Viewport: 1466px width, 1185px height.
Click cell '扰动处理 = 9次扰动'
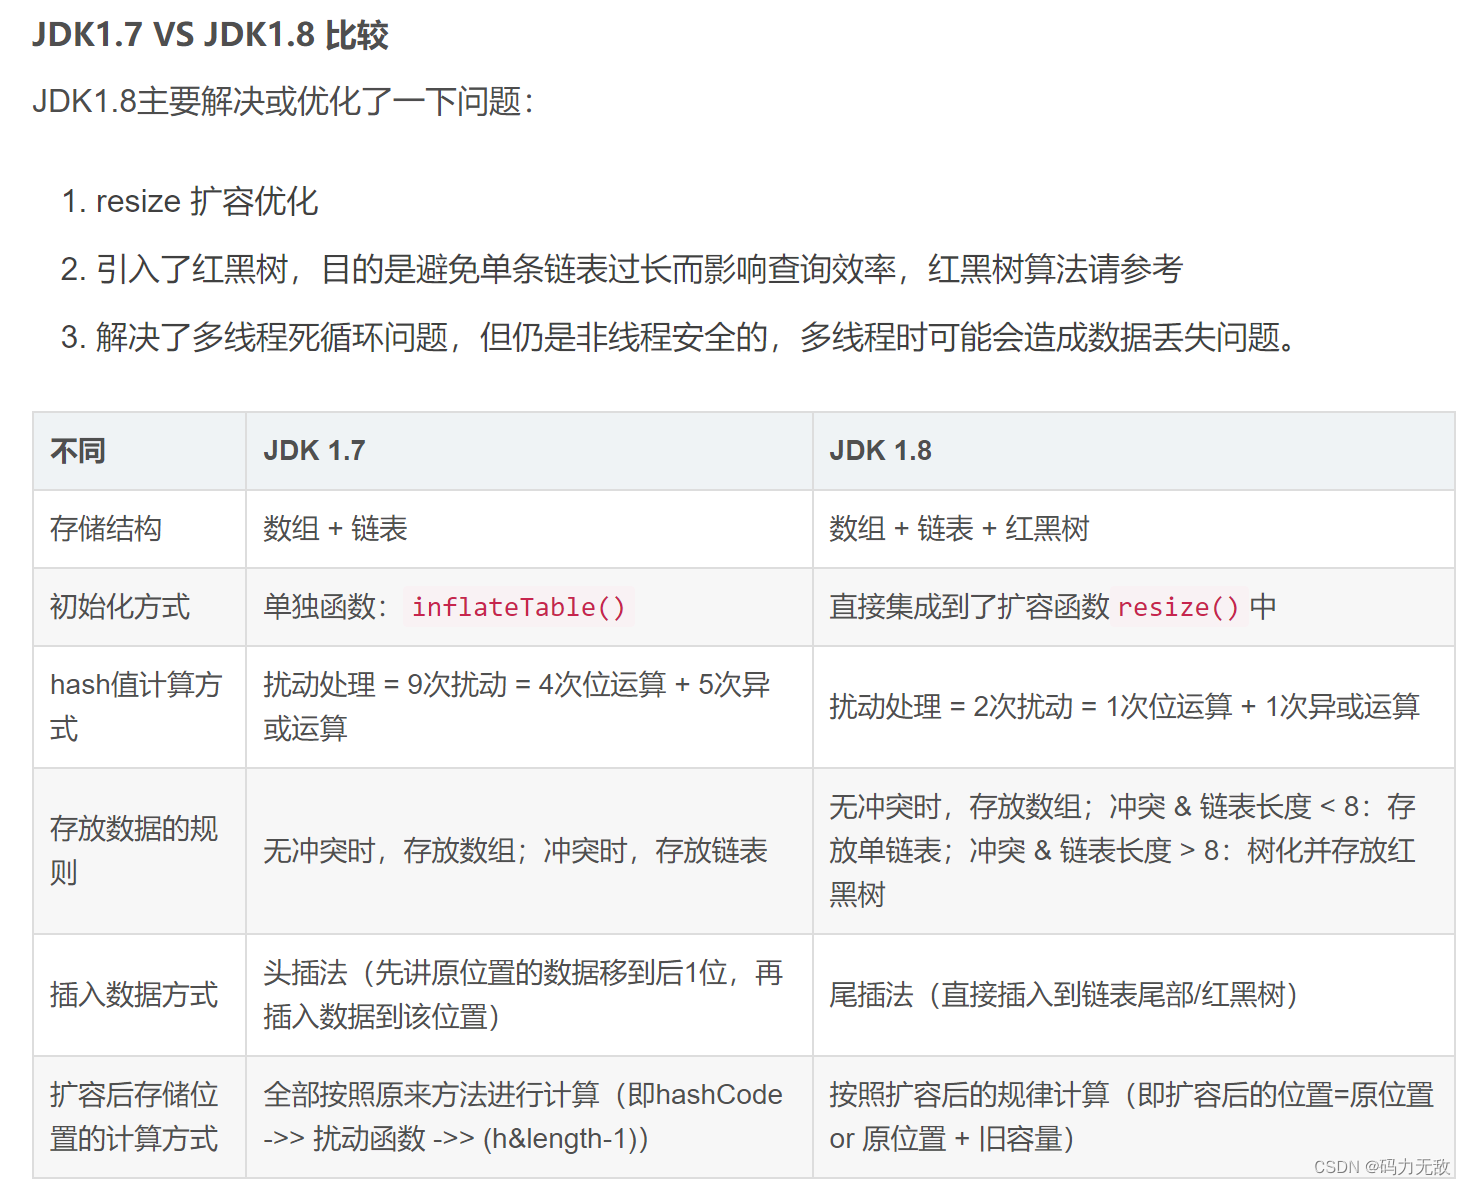[529, 707]
